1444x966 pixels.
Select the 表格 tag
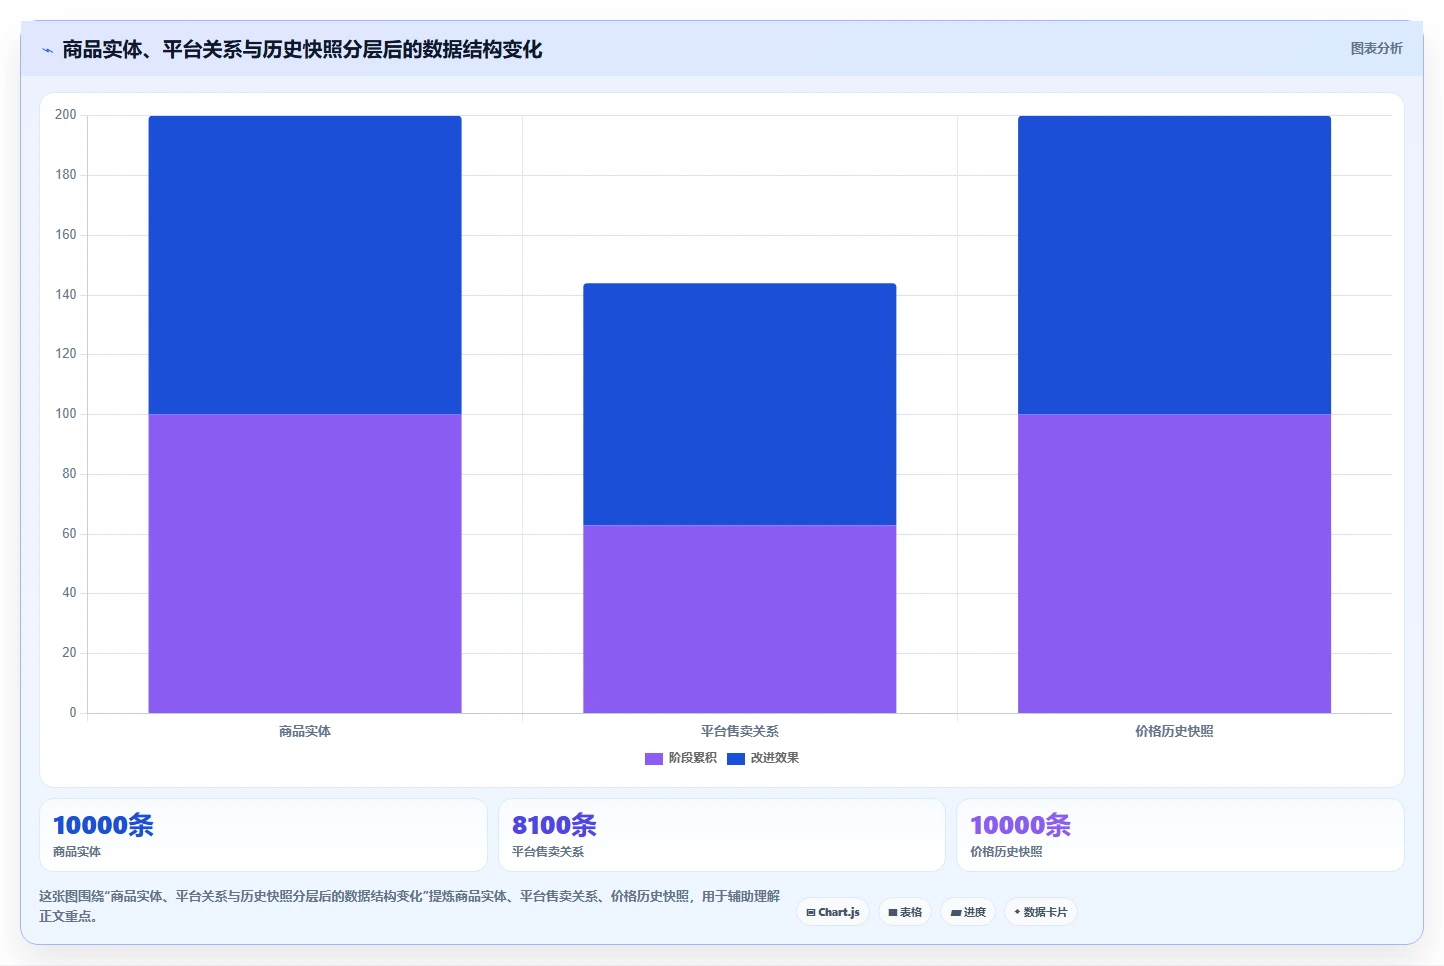(905, 912)
